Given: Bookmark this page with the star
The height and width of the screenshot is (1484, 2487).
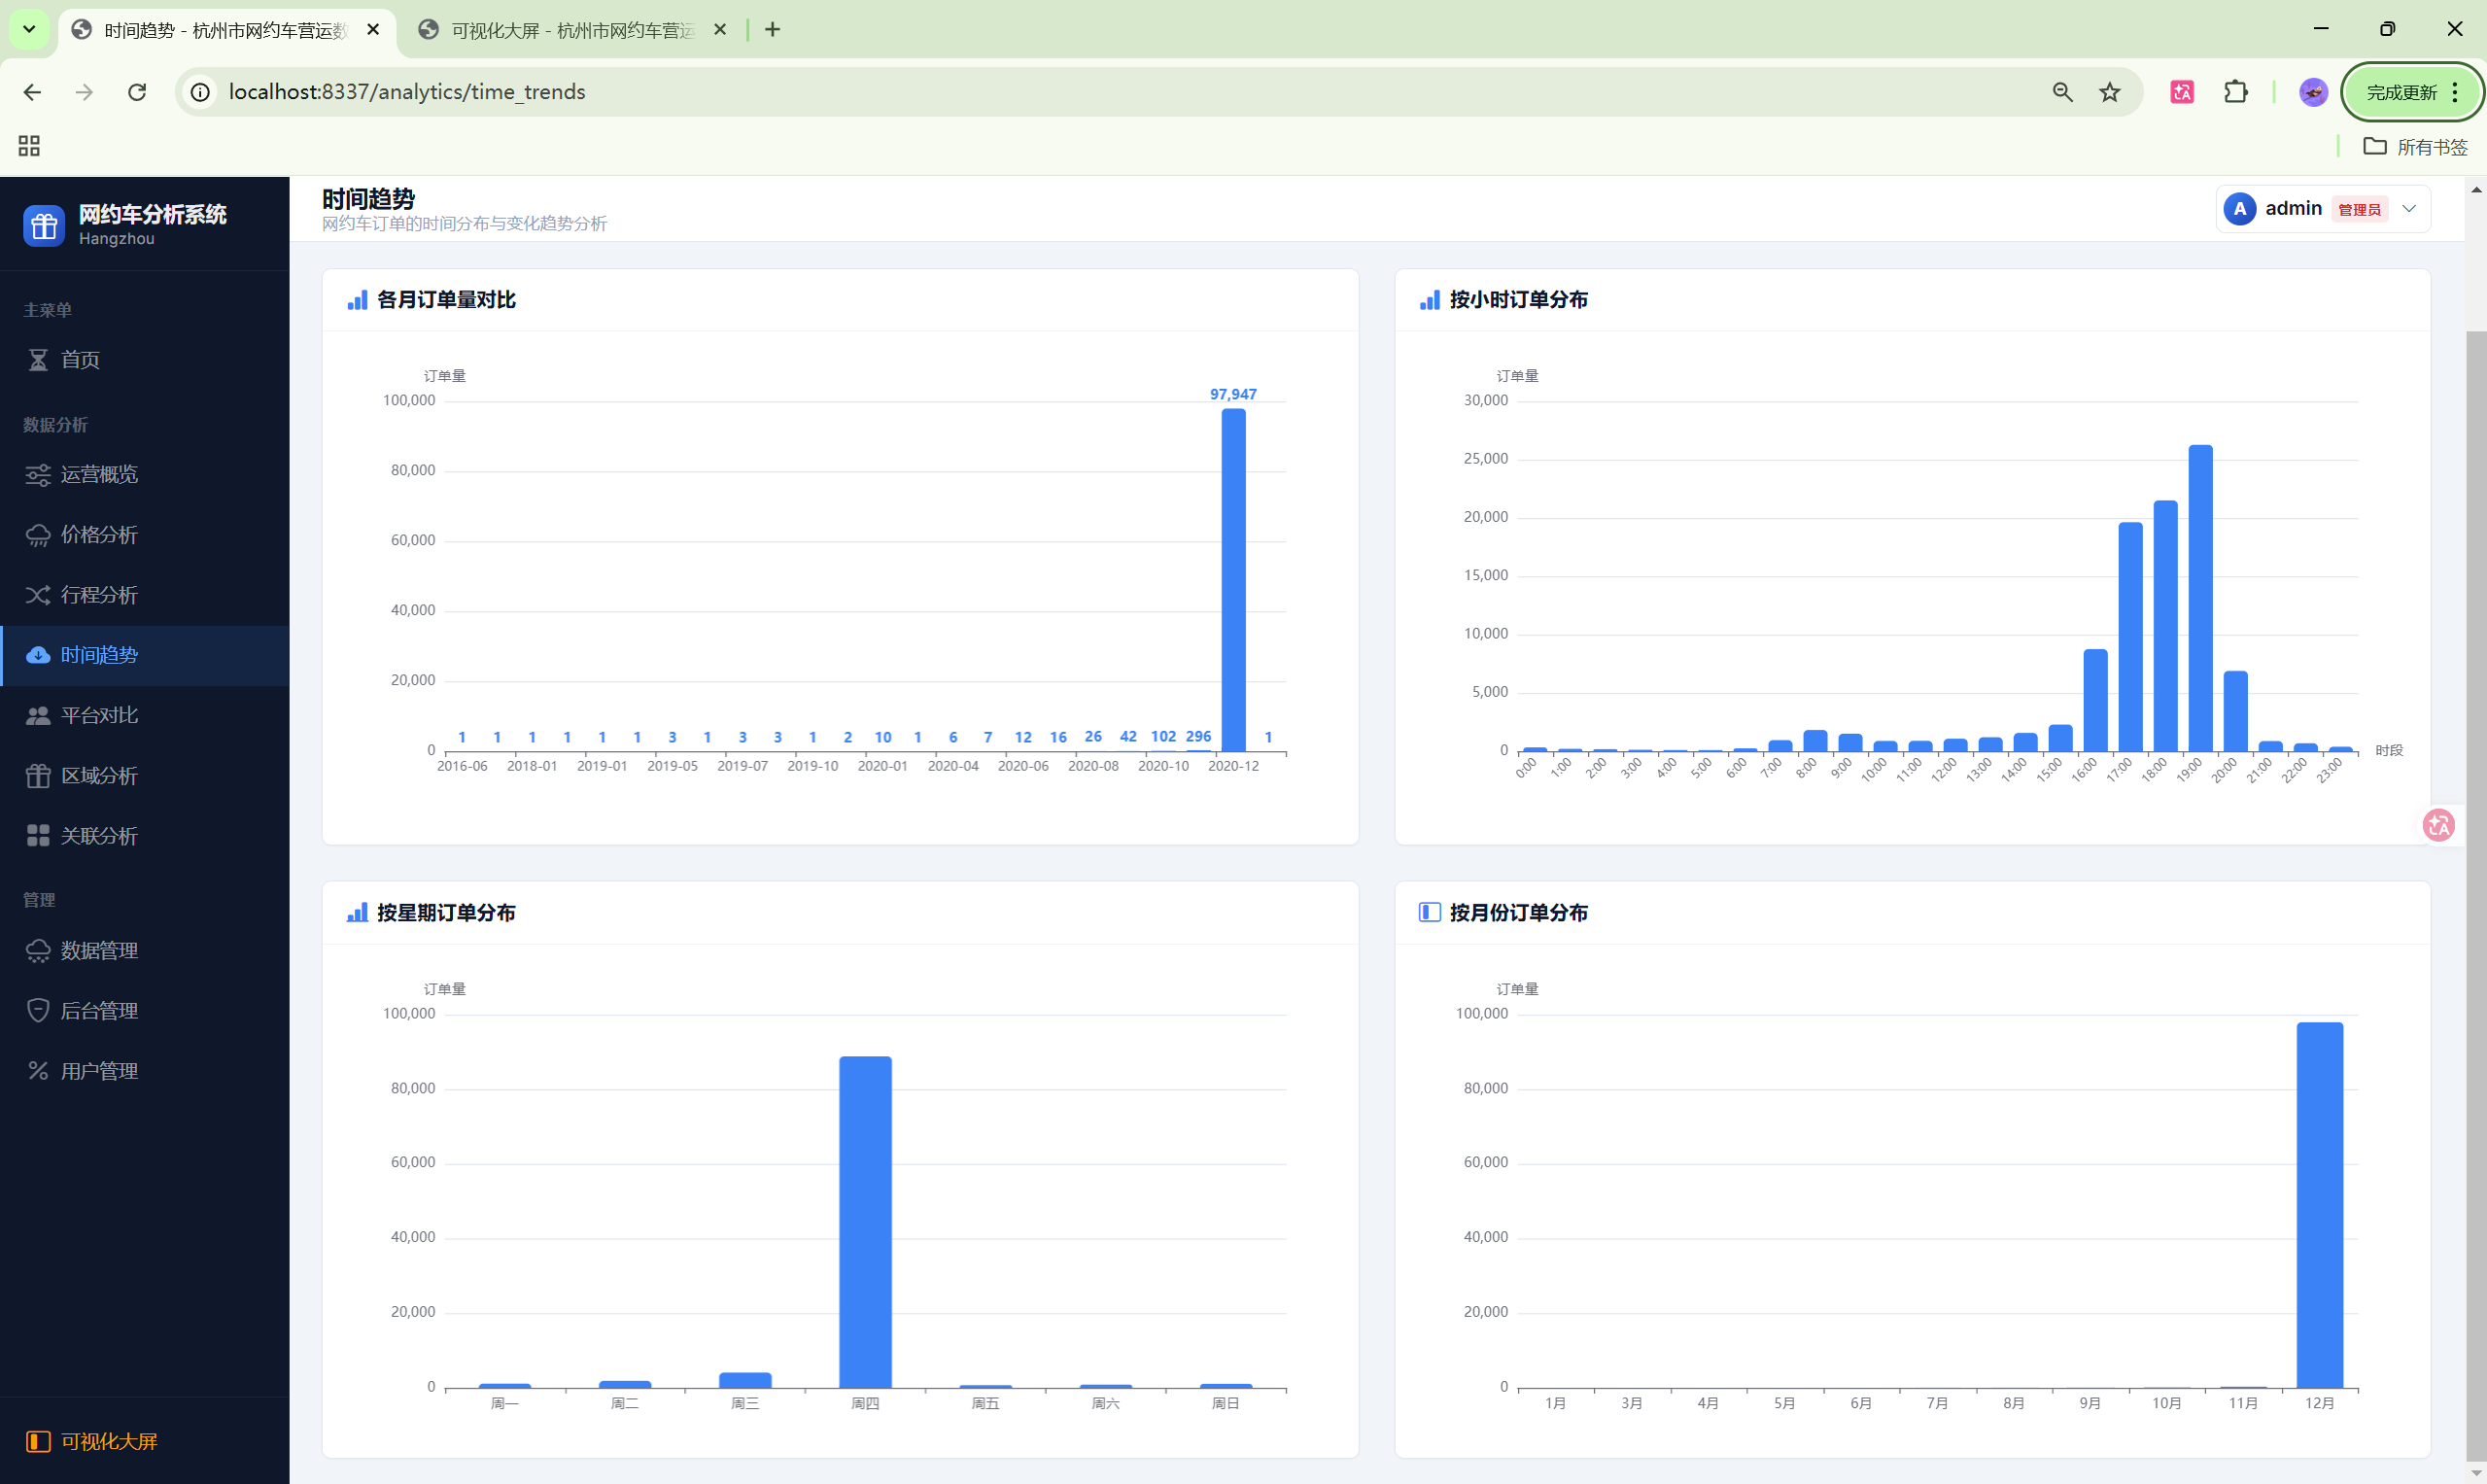Looking at the screenshot, I should 2110,92.
